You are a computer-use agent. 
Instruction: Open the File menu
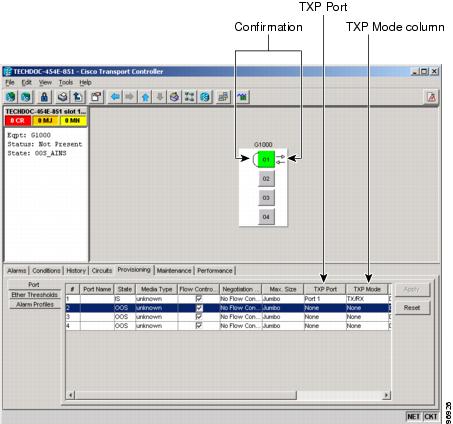[10, 82]
